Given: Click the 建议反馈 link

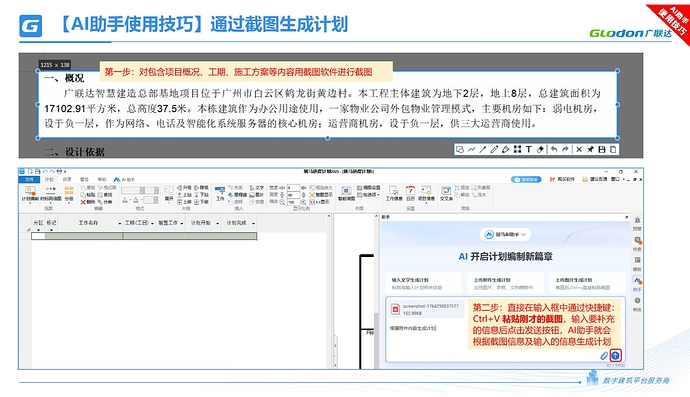Looking at the screenshot, I should click(595, 180).
